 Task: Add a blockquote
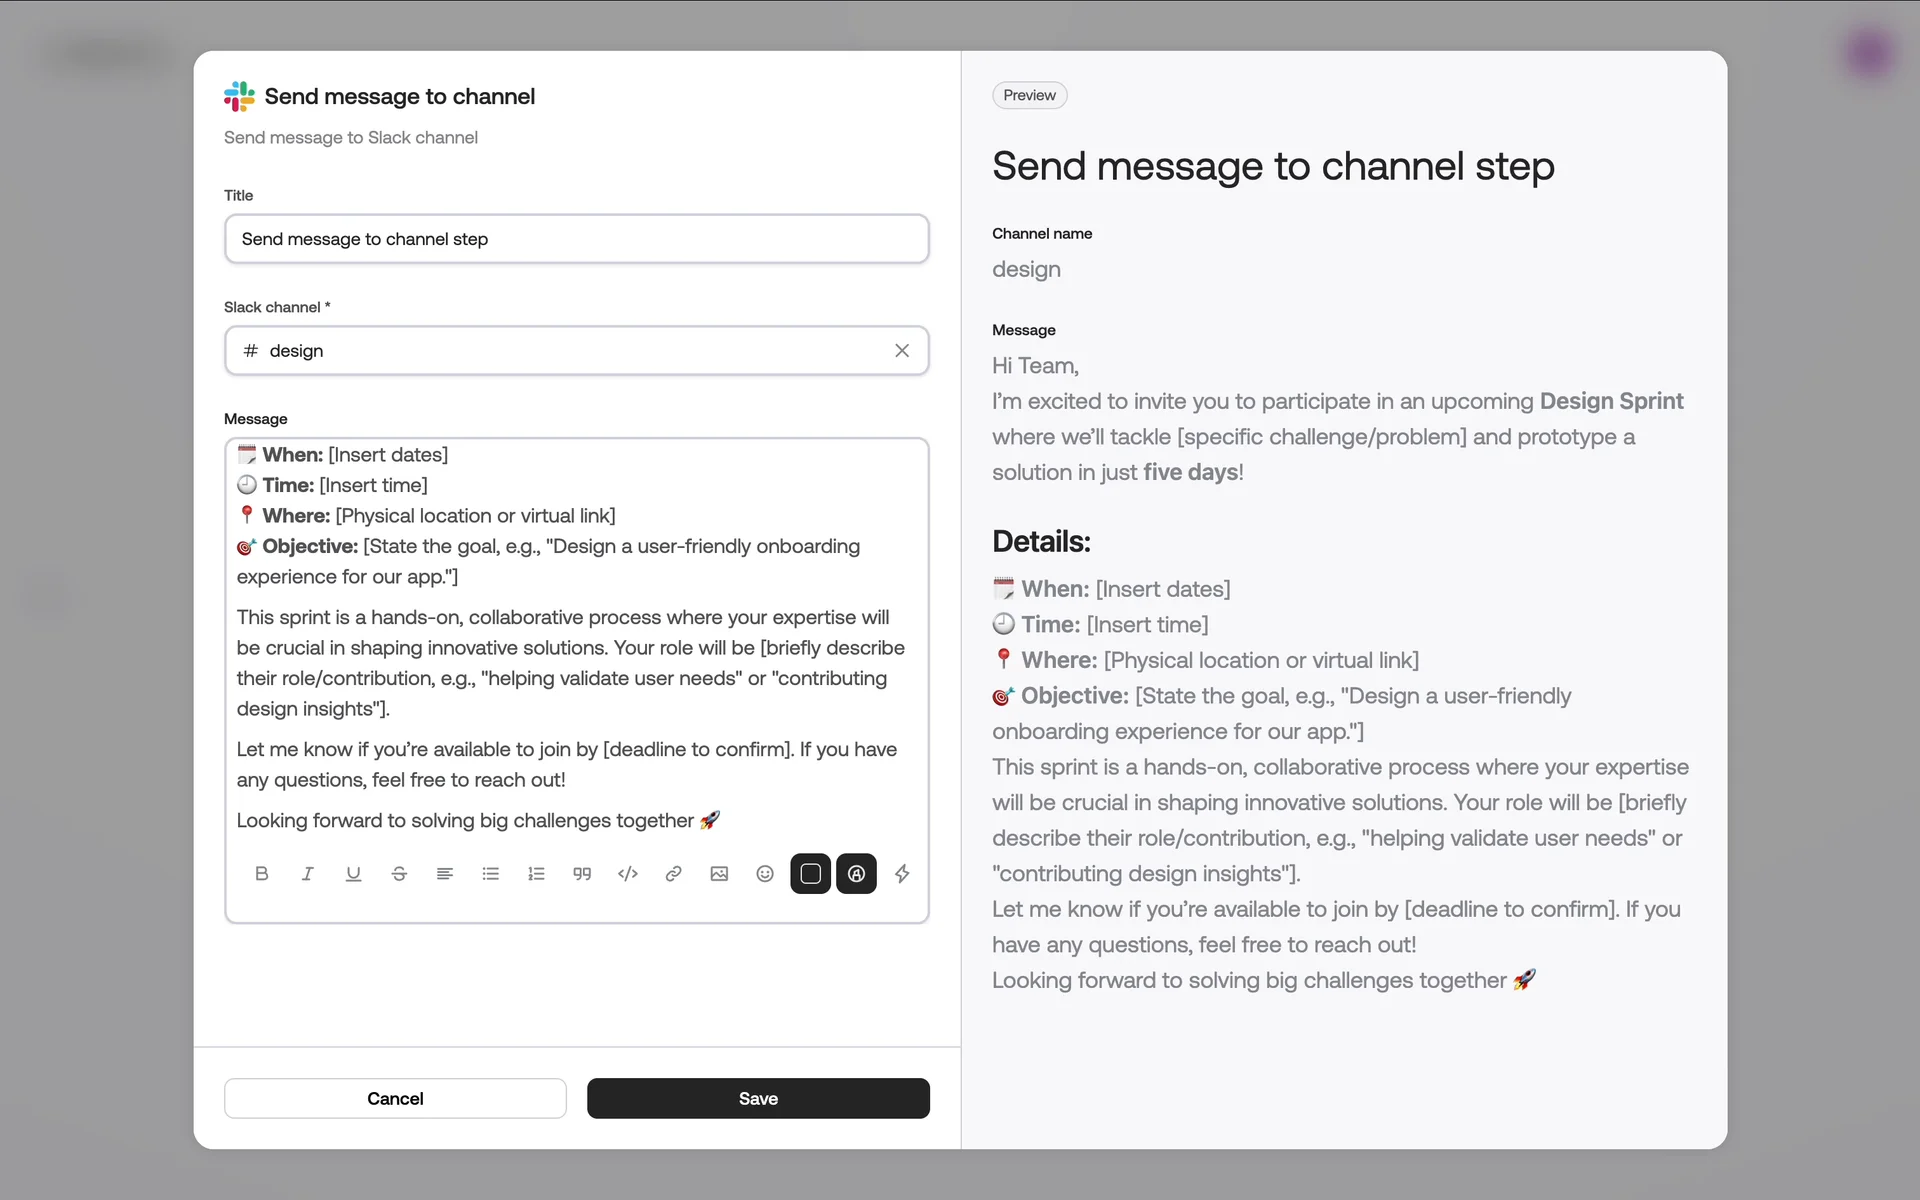coord(582,873)
